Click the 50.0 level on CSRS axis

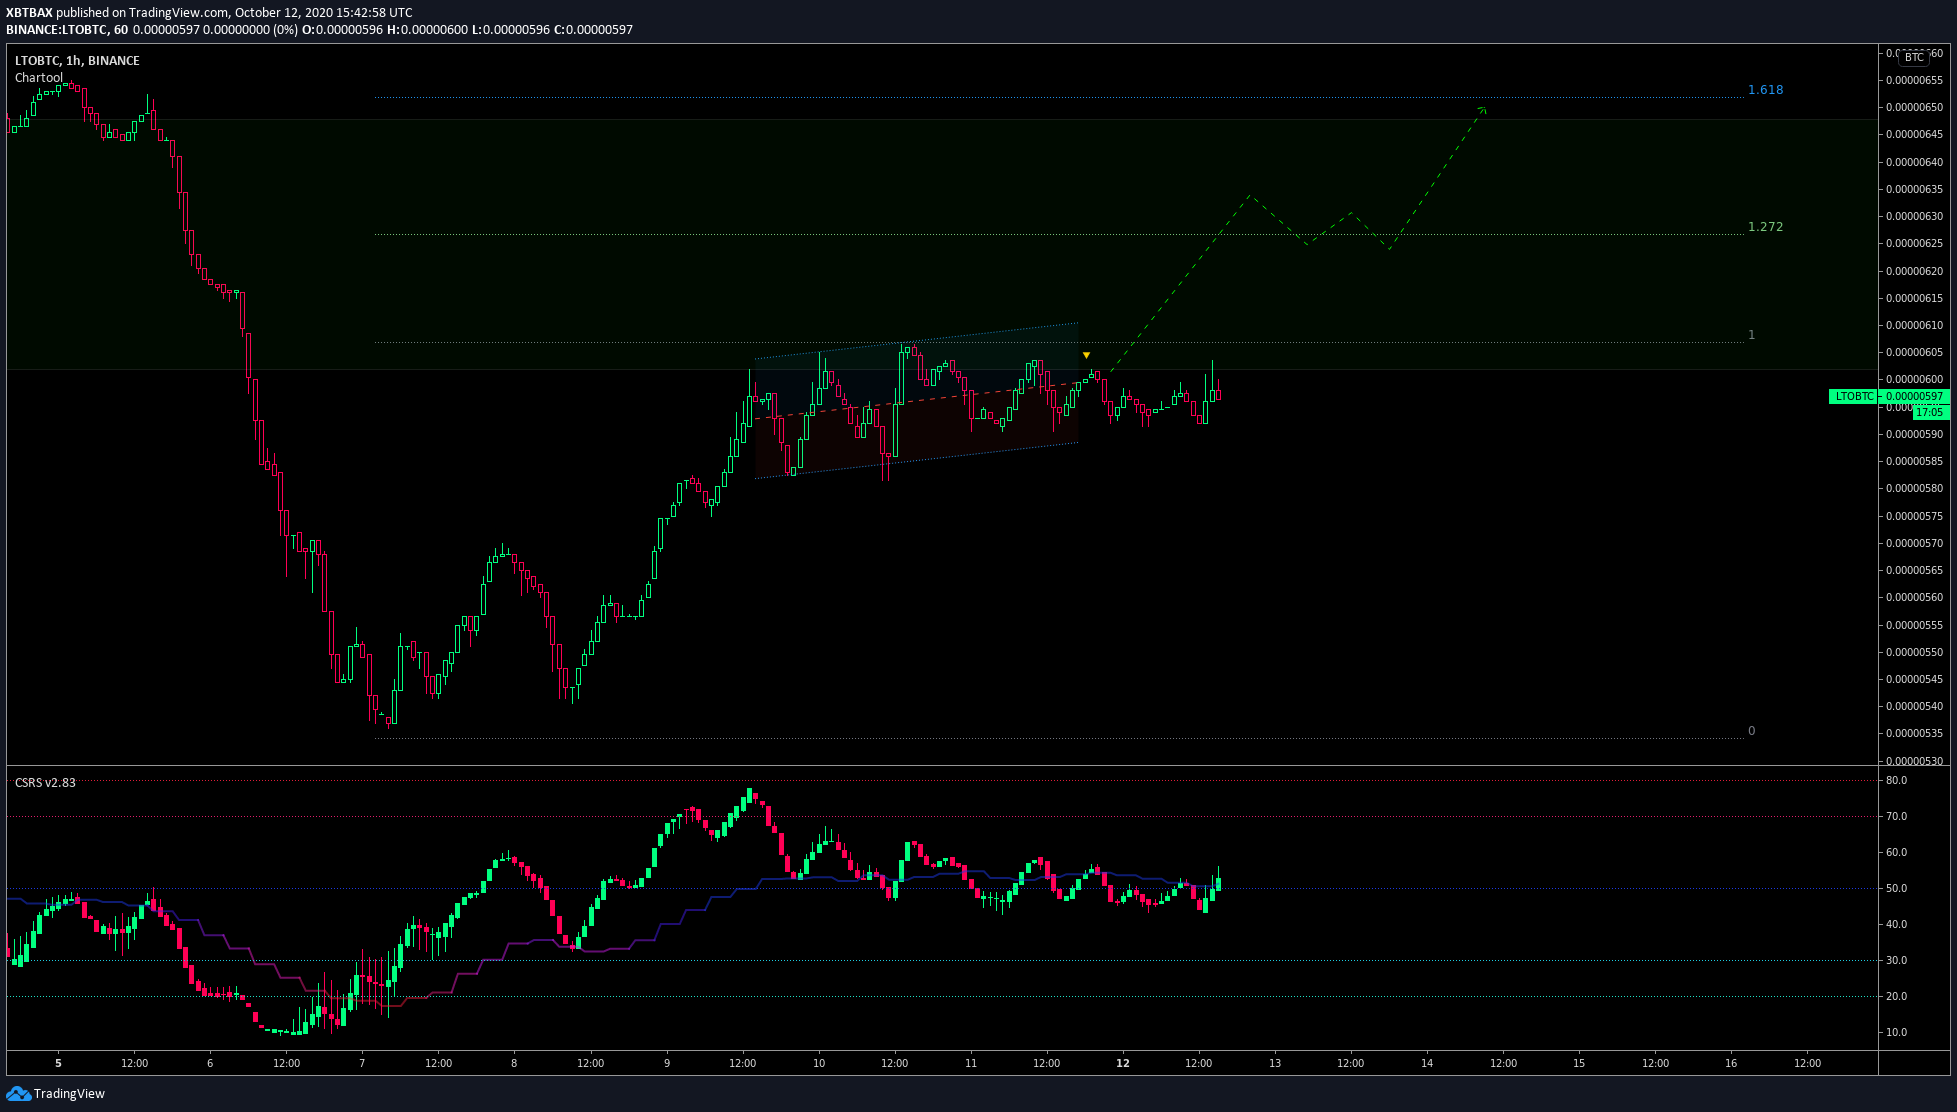1896,888
